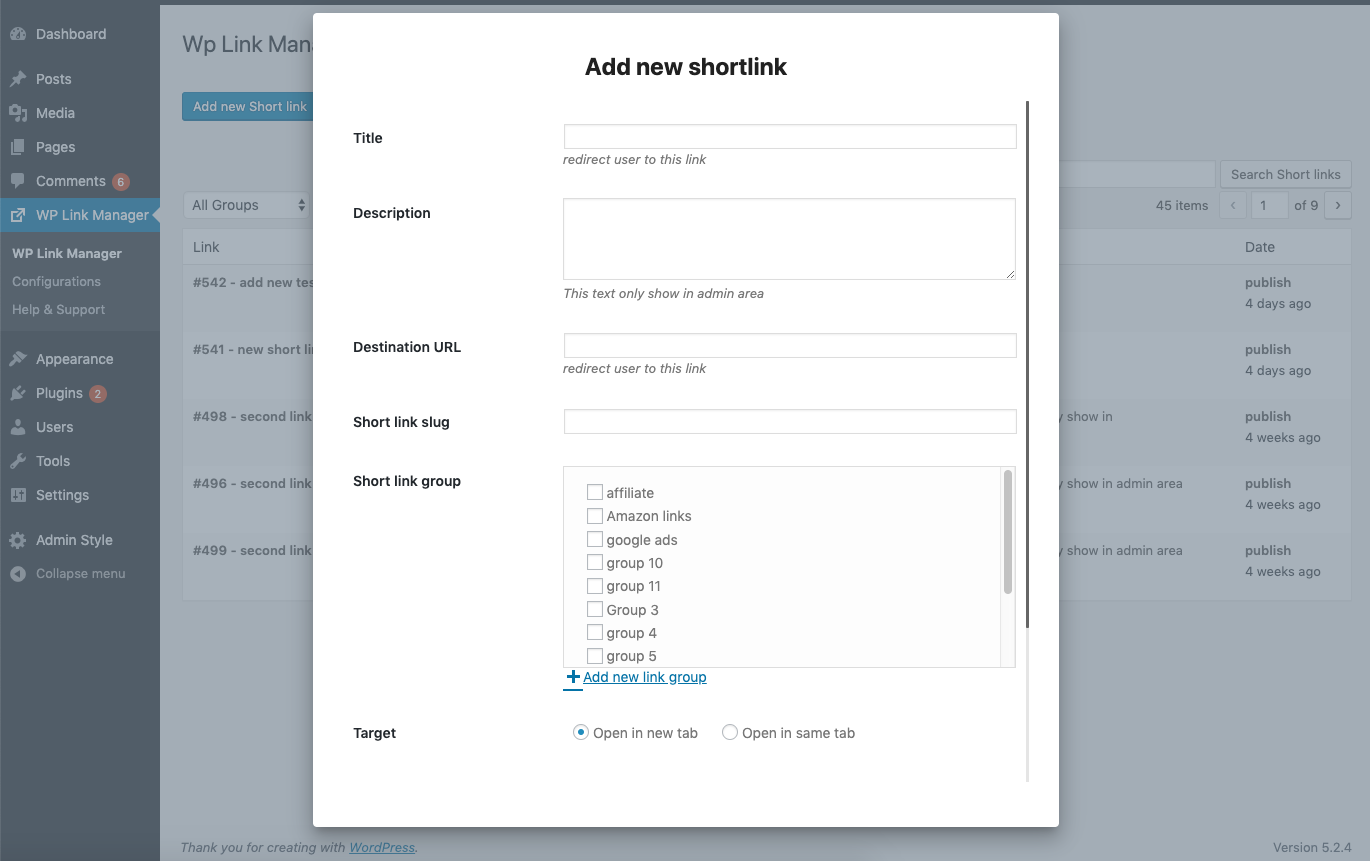This screenshot has height=861, width=1370.
Task: Click the group list scrollbar thumb
Action: click(x=1008, y=532)
